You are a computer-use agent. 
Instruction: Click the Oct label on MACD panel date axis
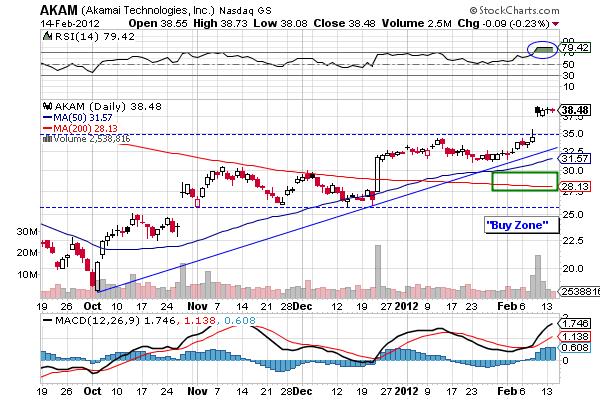click(x=92, y=391)
